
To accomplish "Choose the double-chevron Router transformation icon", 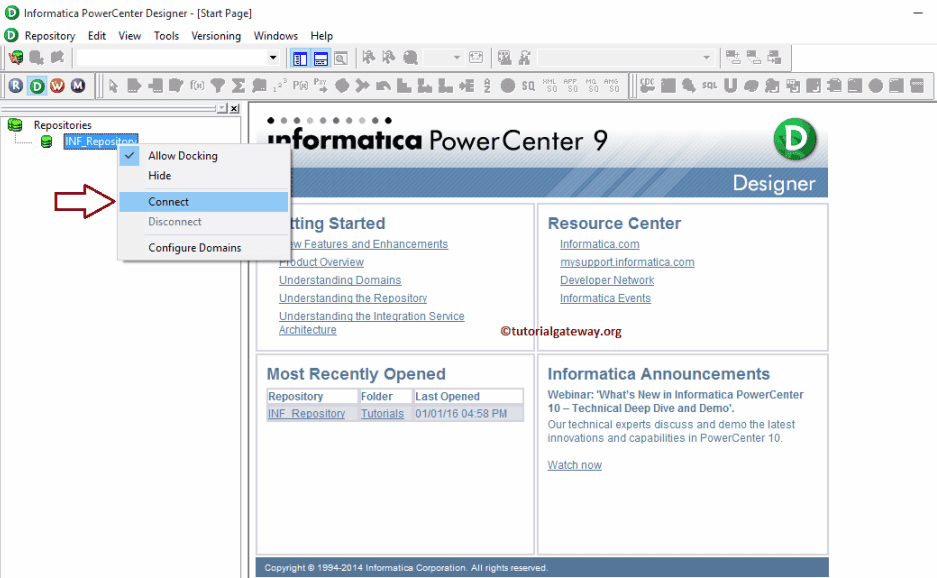I will point(363,85).
